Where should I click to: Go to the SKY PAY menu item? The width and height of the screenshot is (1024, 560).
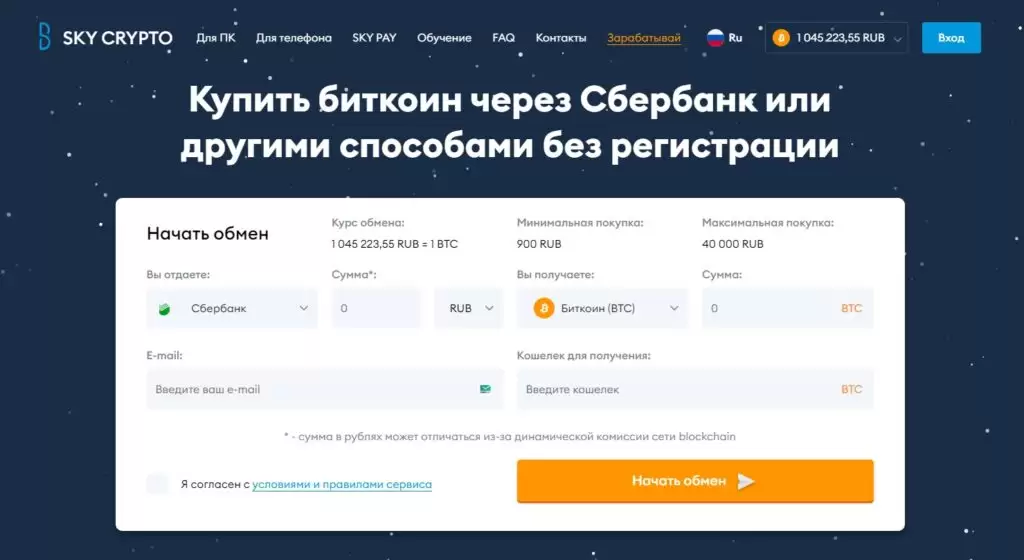(374, 38)
